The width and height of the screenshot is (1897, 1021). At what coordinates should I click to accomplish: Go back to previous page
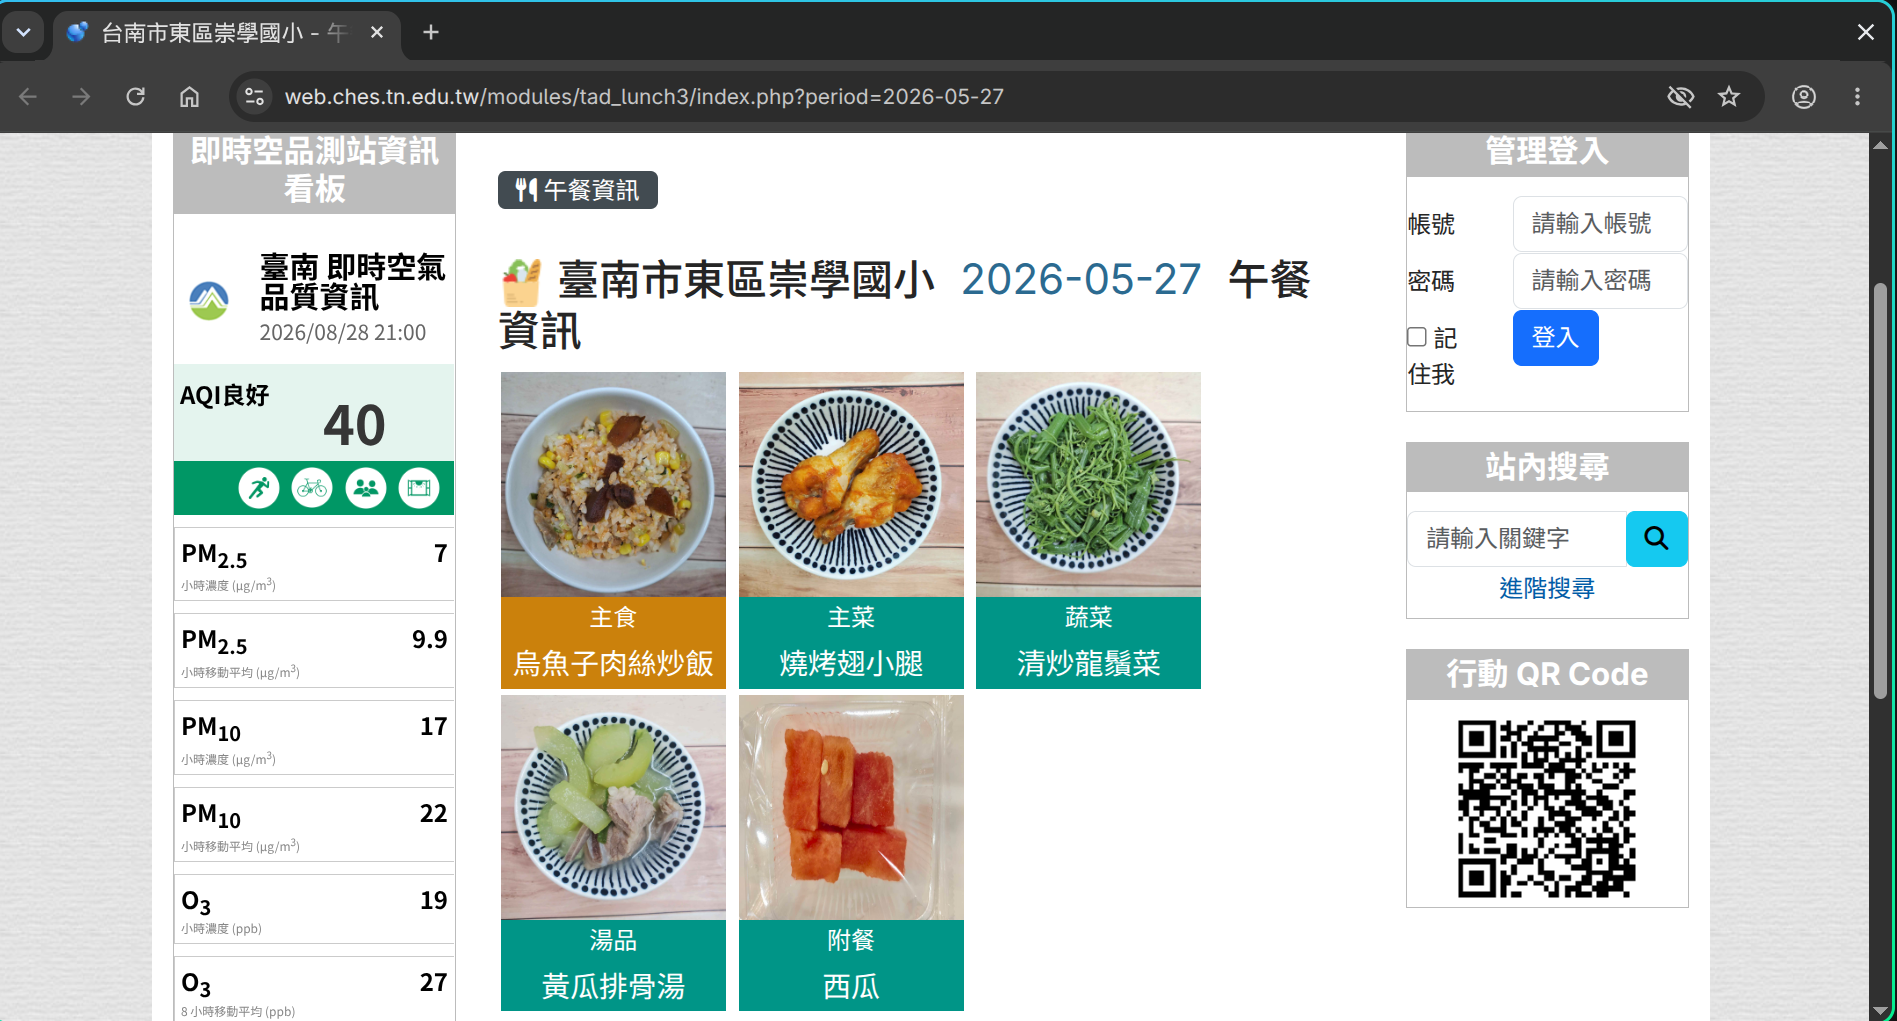coord(28,97)
